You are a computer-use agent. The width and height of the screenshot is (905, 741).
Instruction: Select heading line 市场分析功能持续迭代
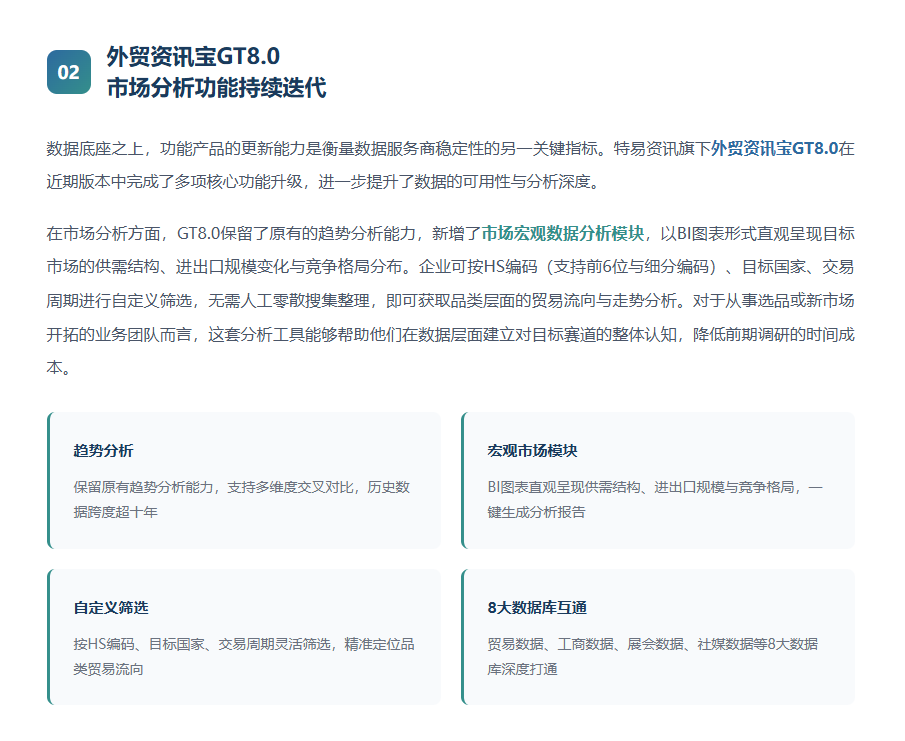point(216,88)
